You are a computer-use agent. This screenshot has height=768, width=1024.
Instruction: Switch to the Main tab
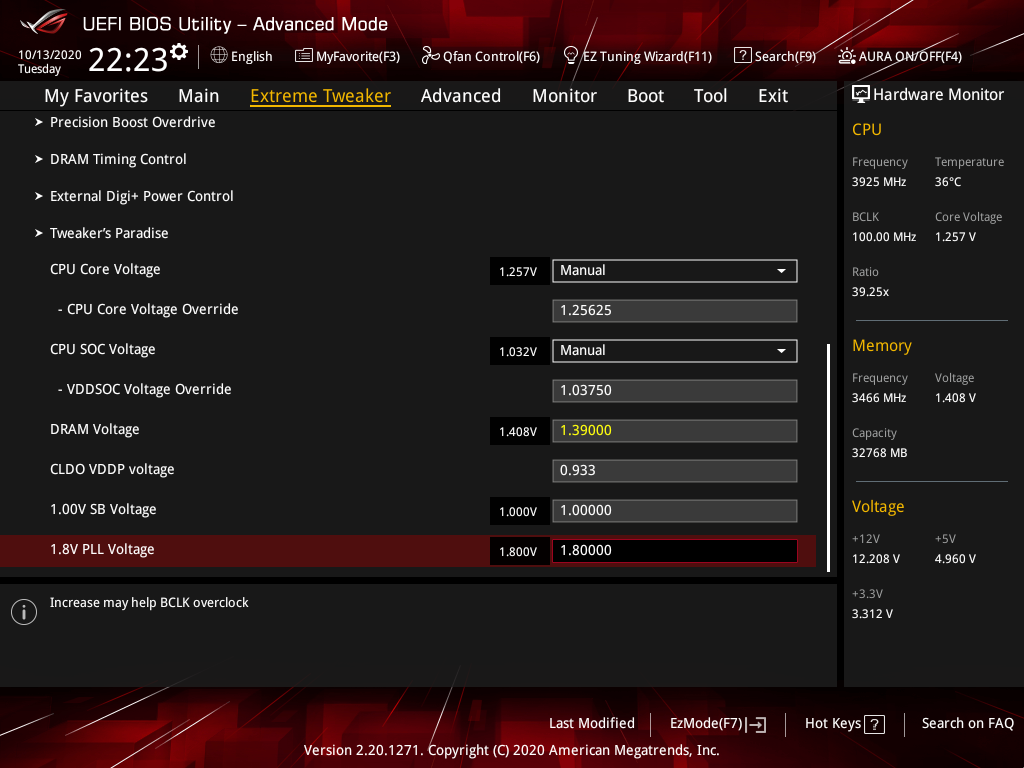(x=199, y=96)
